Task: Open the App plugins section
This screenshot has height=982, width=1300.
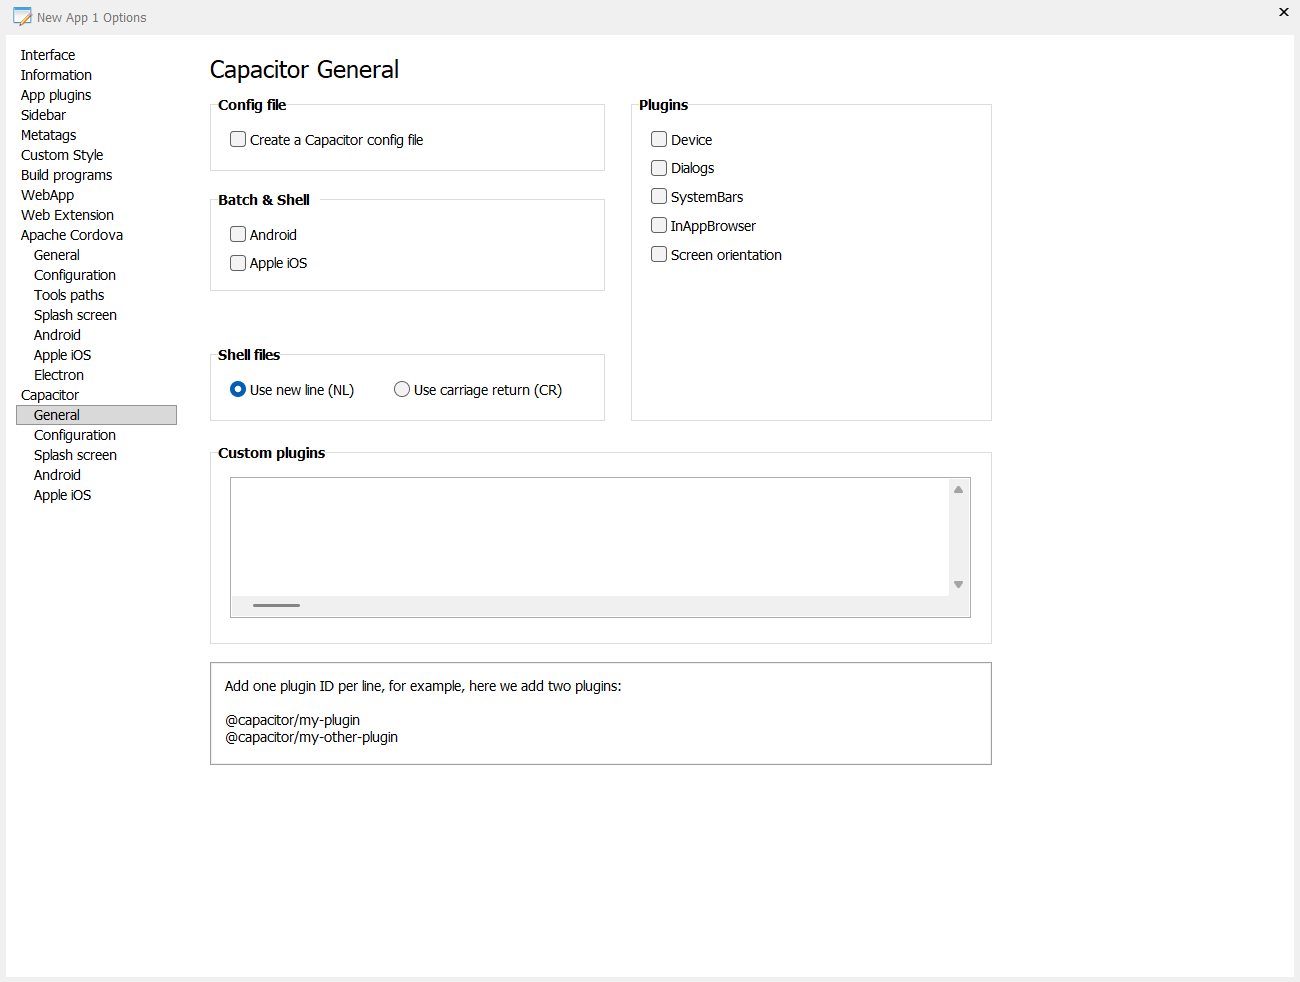Action: 56,95
